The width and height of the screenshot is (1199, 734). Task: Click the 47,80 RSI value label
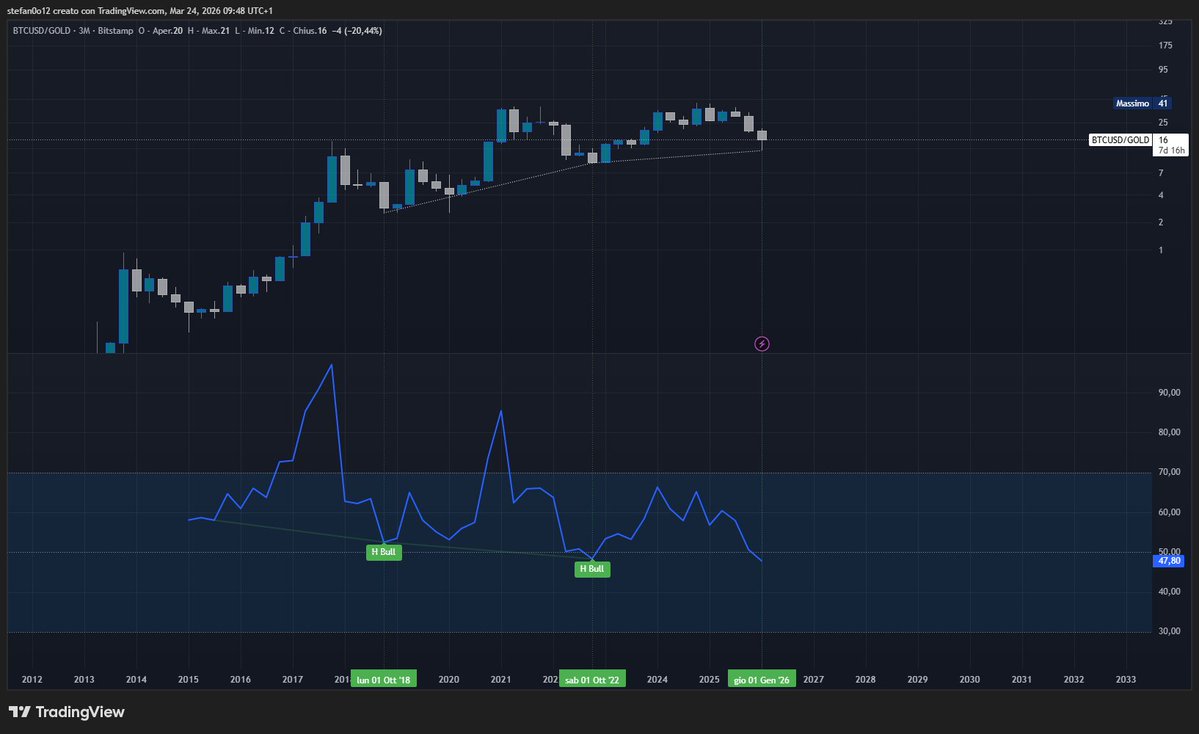tap(1169, 561)
